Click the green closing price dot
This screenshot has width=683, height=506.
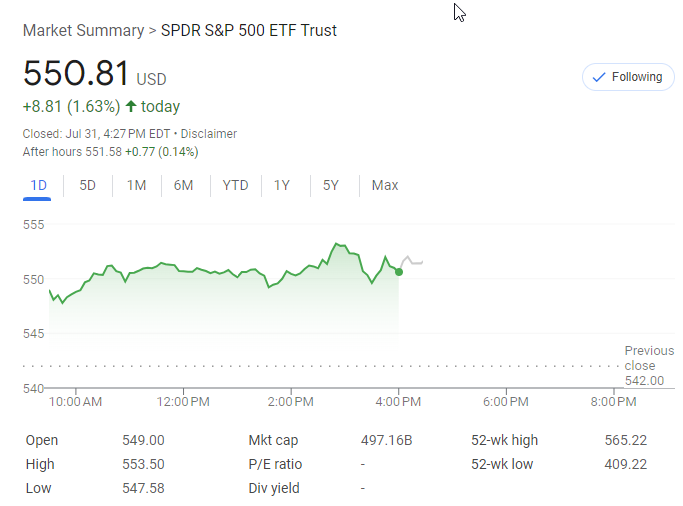pyautogui.click(x=399, y=272)
